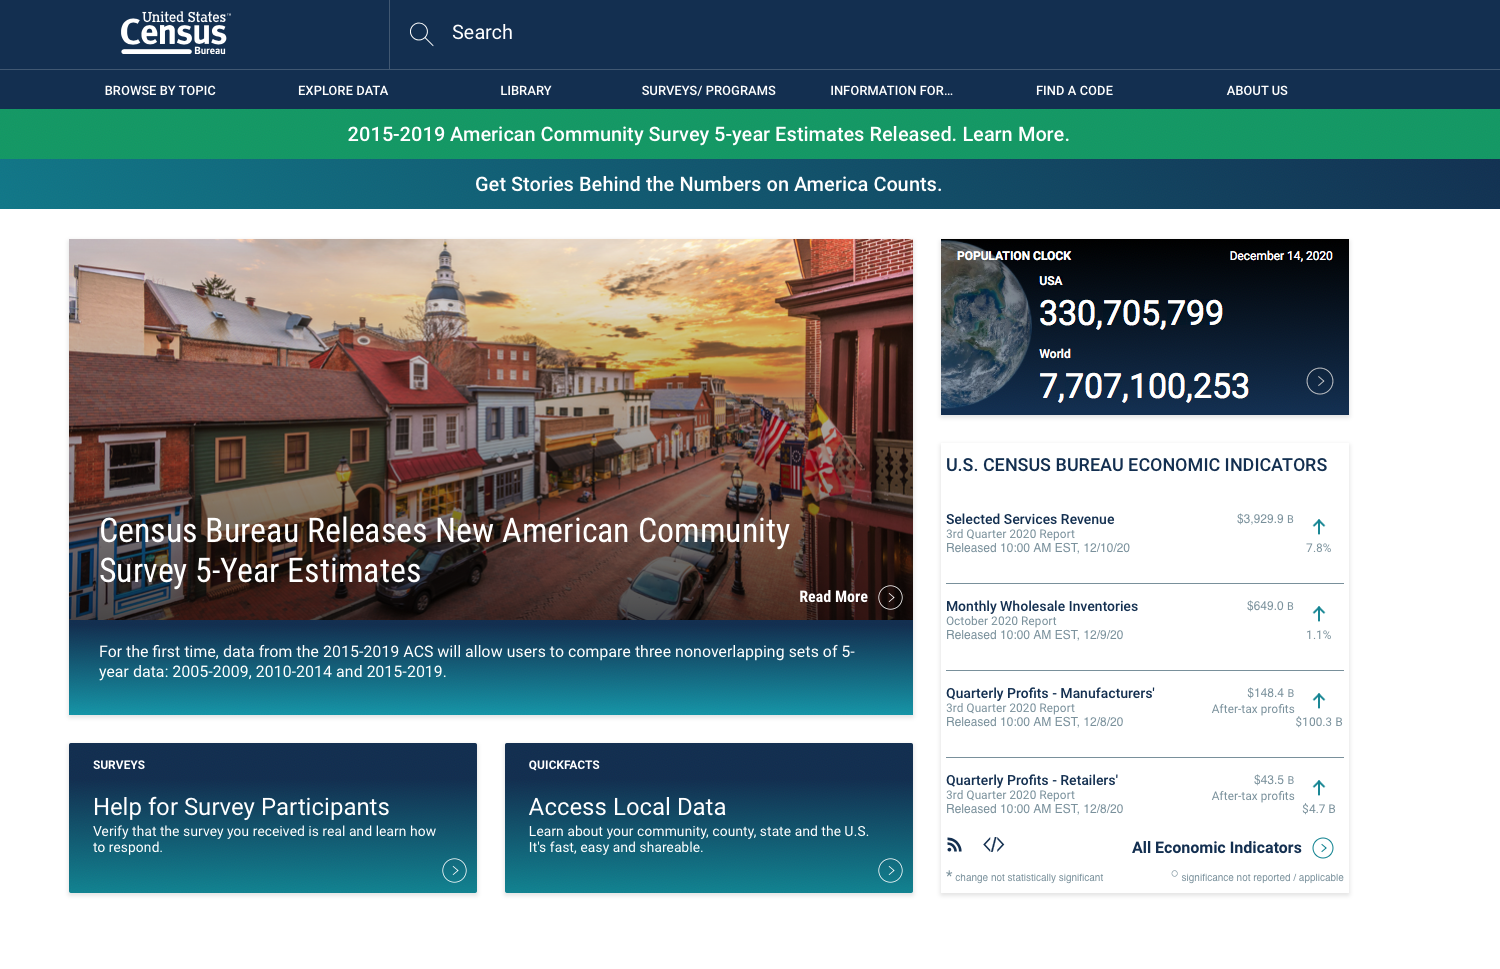Screen dimensions: 1500x969
Task: Click the World population count 7,707,100,253
Action: pos(1144,386)
